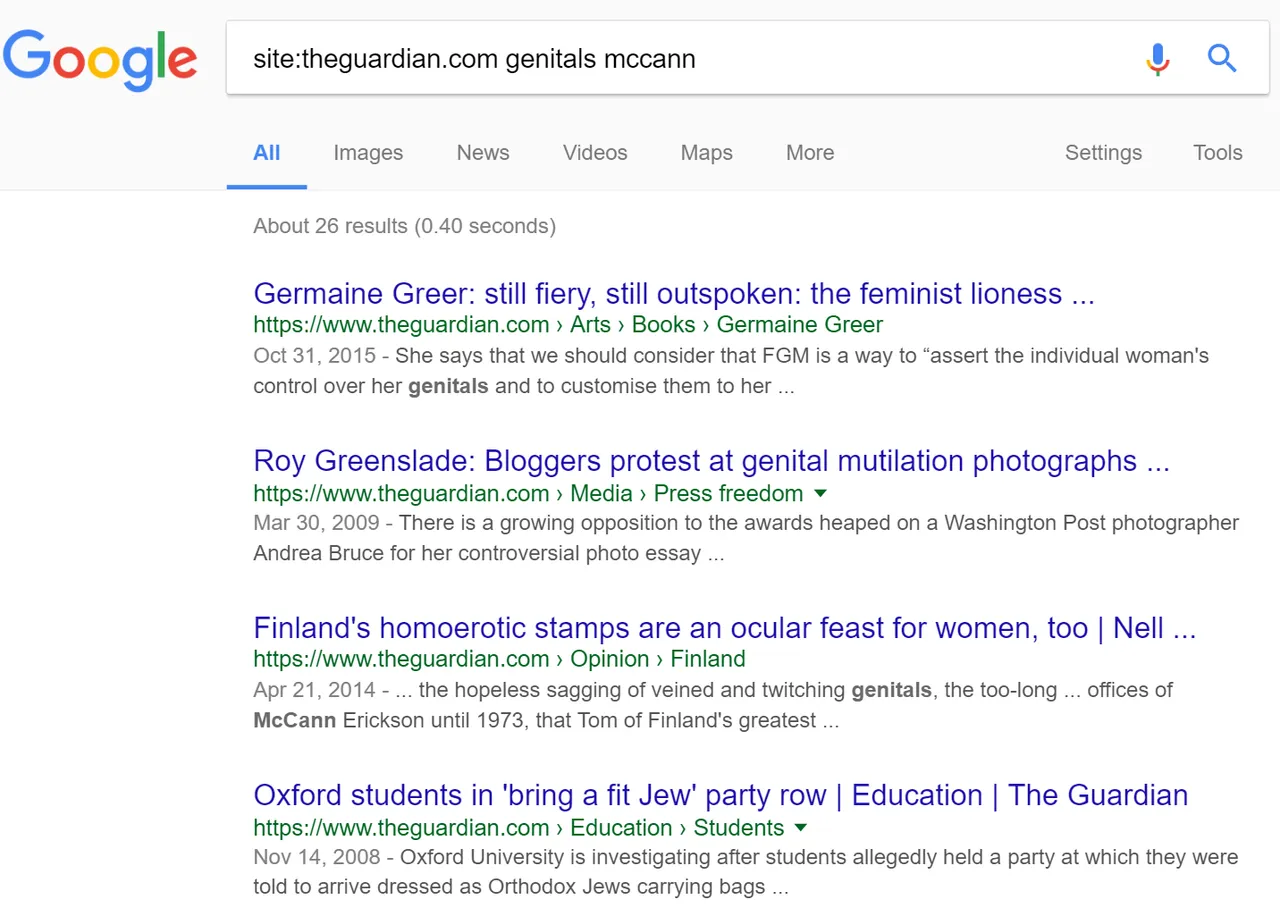Click the Nov 14, 2008 Oxford University snippet

[x=746, y=872]
